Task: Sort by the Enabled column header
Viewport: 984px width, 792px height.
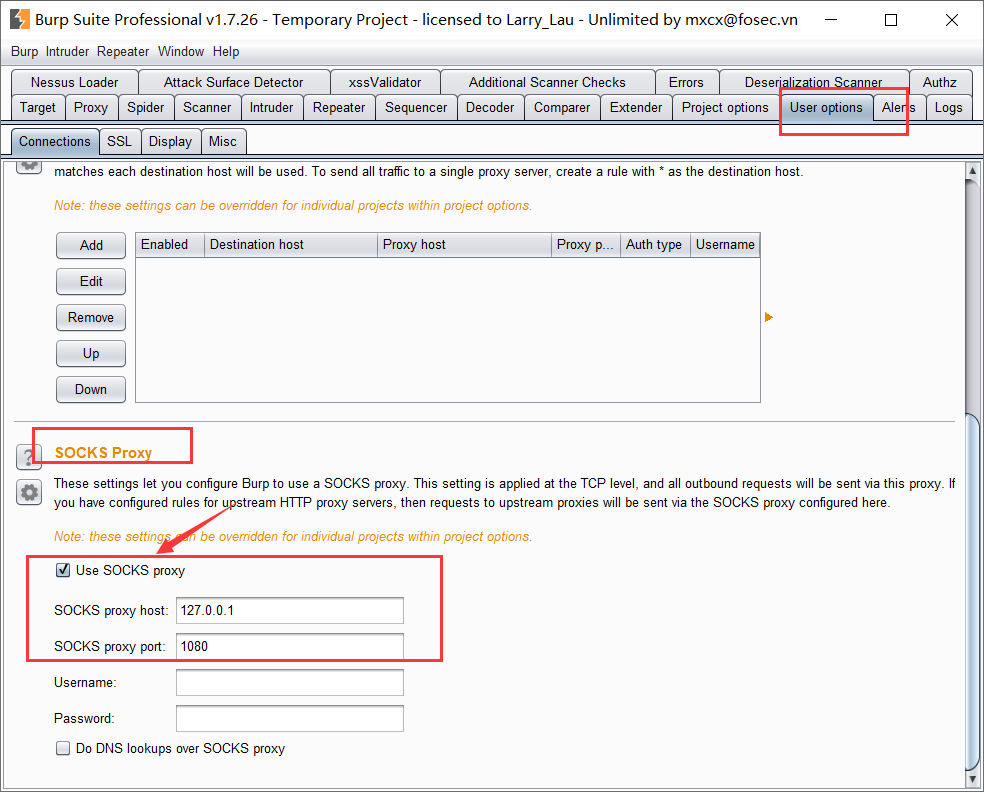Action: [170, 245]
